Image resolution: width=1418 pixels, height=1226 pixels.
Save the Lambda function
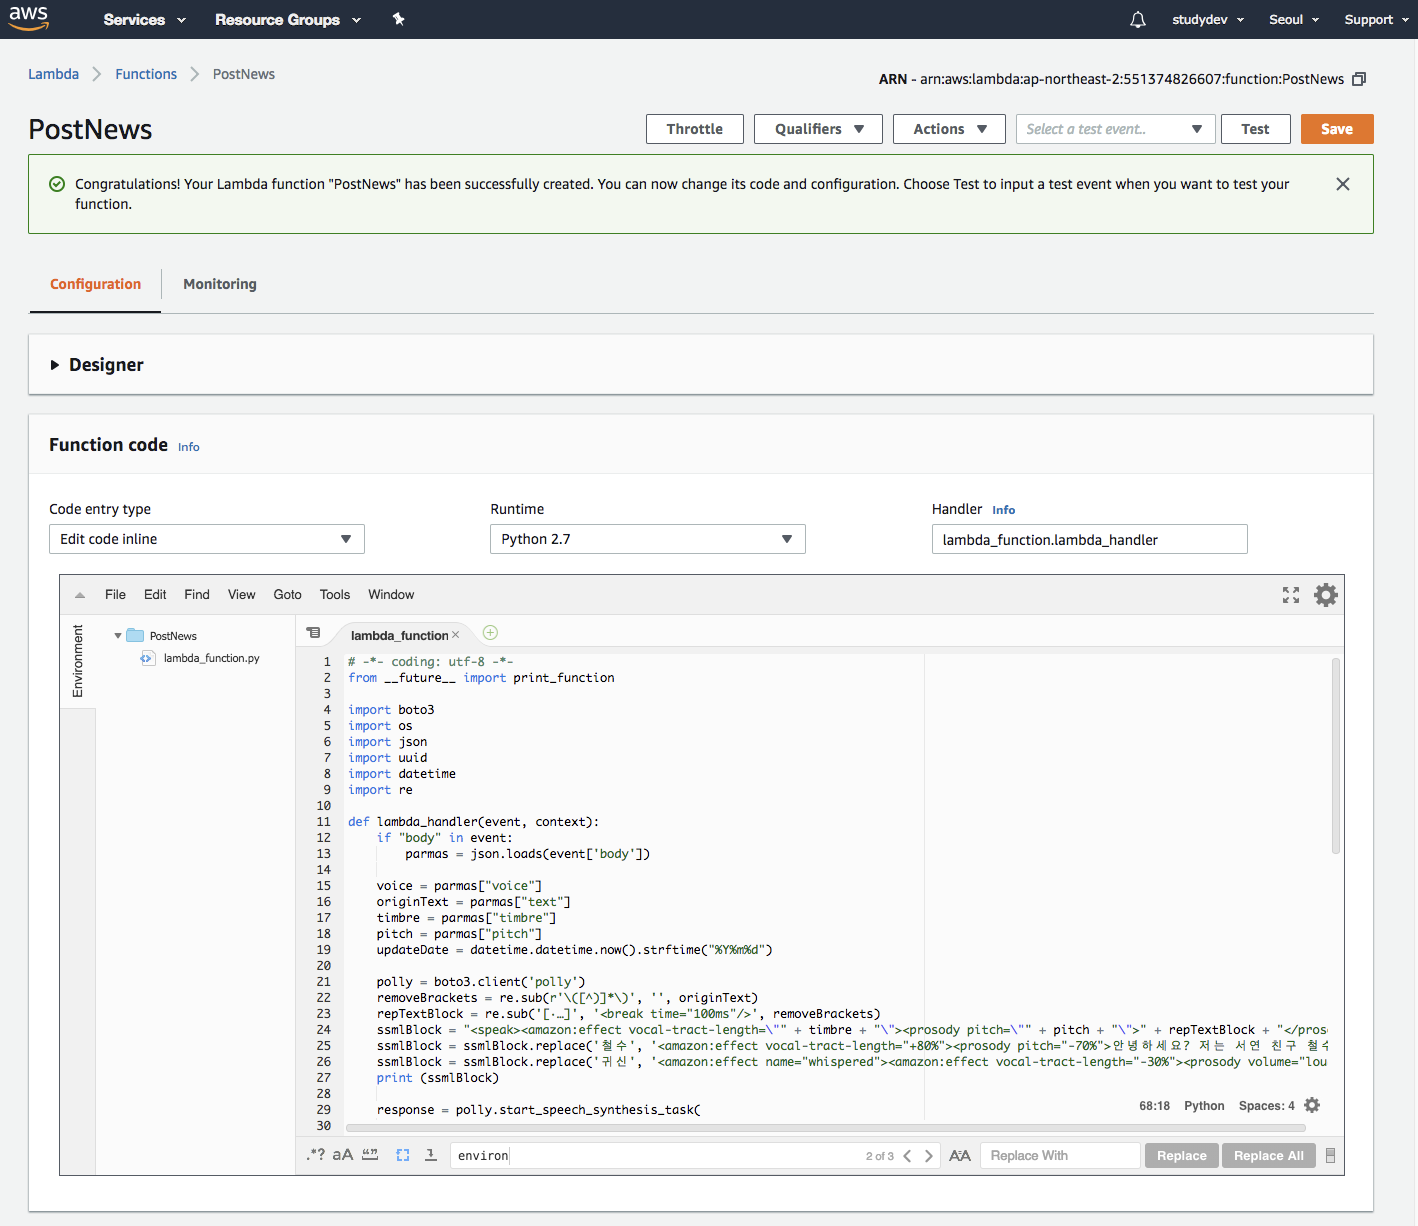coord(1337,129)
